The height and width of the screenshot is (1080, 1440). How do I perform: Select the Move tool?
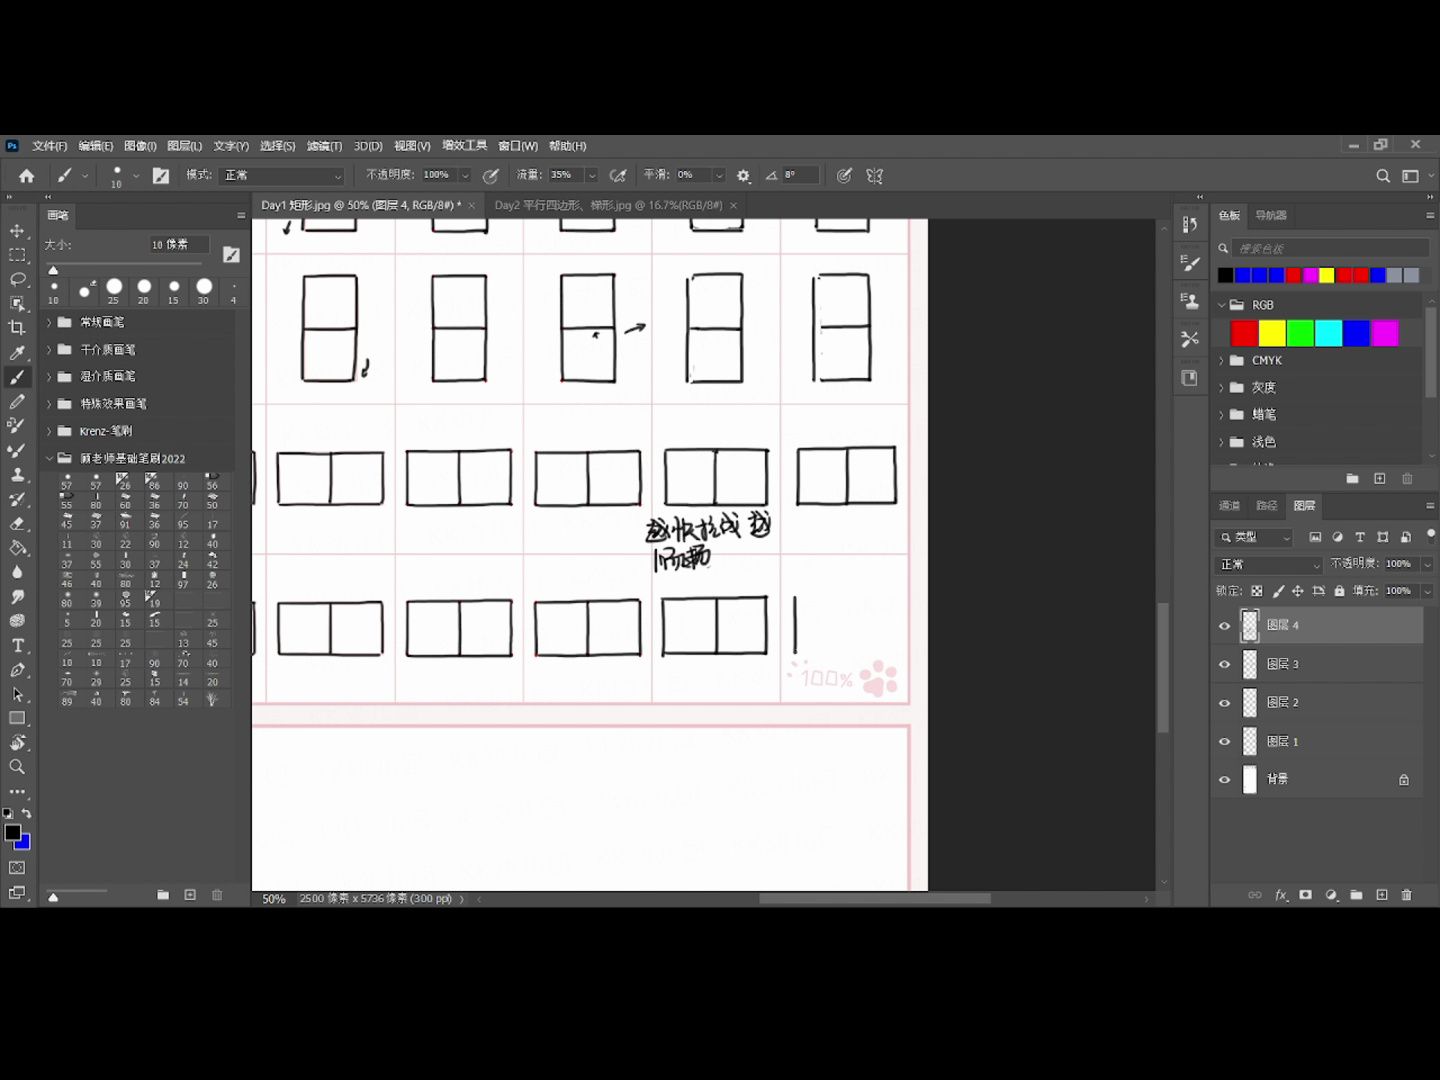point(17,231)
